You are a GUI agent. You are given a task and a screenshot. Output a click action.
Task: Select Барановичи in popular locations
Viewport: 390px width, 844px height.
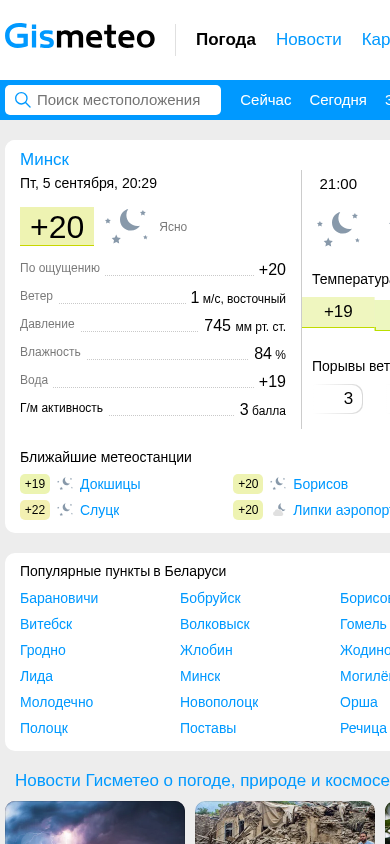click(x=59, y=599)
